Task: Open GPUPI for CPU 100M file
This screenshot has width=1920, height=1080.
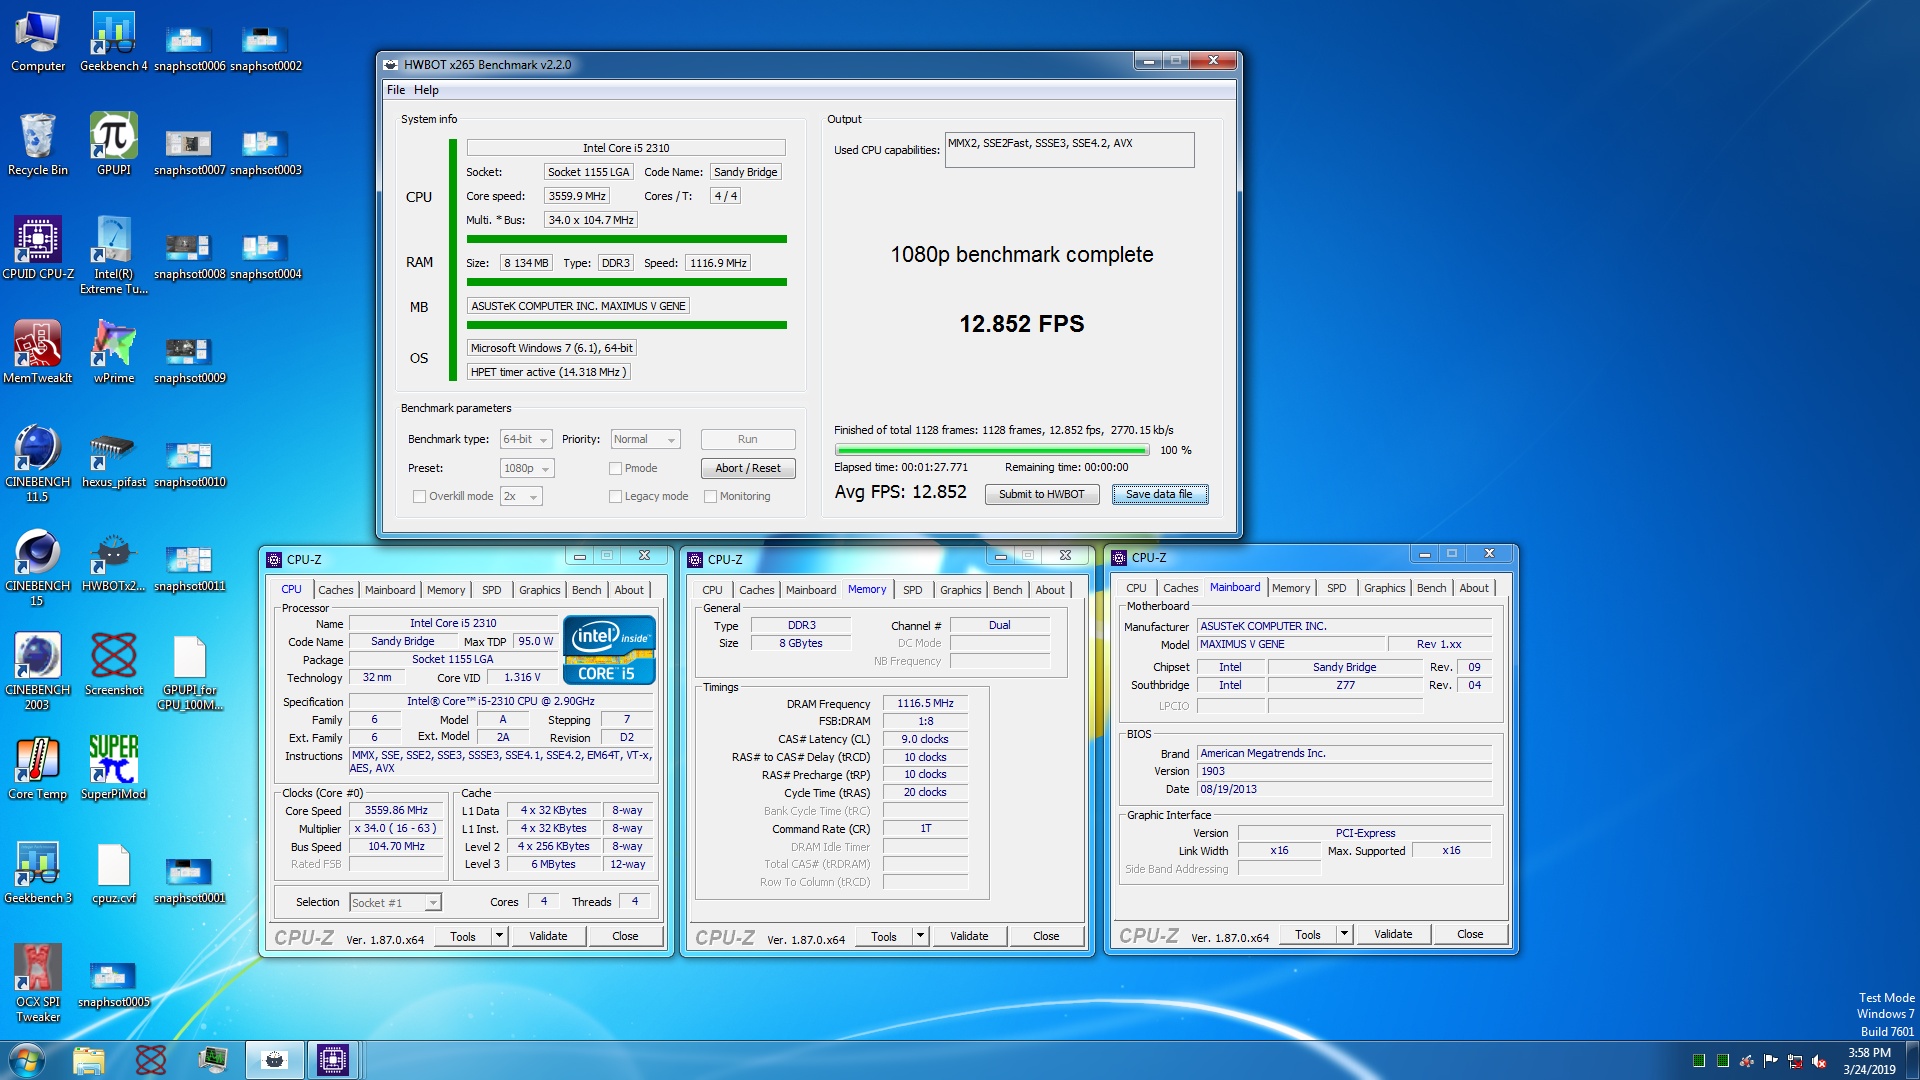Action: (x=190, y=672)
